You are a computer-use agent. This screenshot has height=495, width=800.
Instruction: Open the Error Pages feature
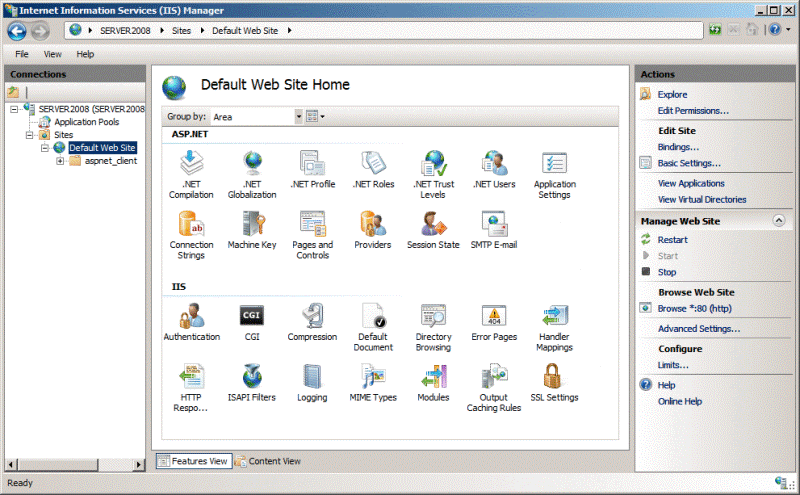coord(494,322)
